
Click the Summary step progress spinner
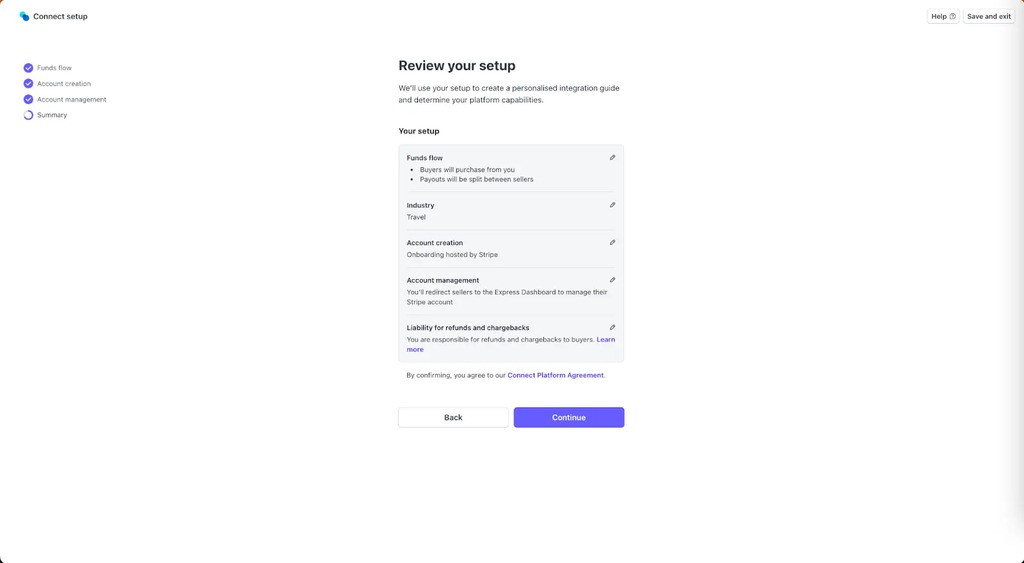point(28,115)
